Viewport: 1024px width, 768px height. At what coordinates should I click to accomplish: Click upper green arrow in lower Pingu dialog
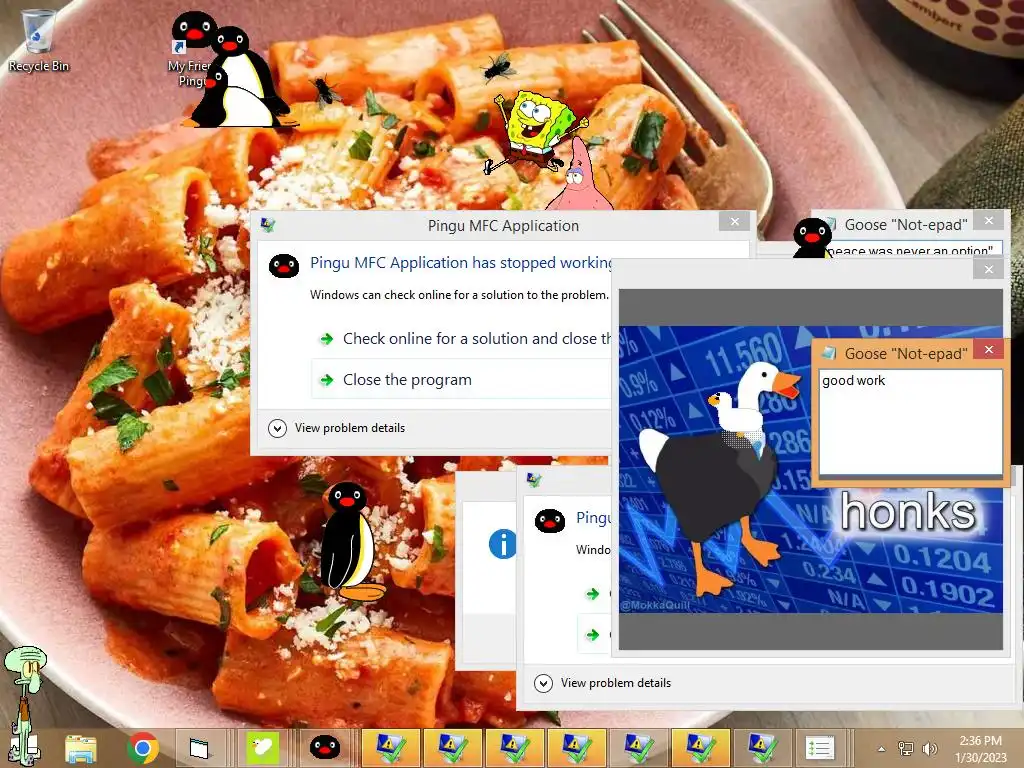point(592,594)
